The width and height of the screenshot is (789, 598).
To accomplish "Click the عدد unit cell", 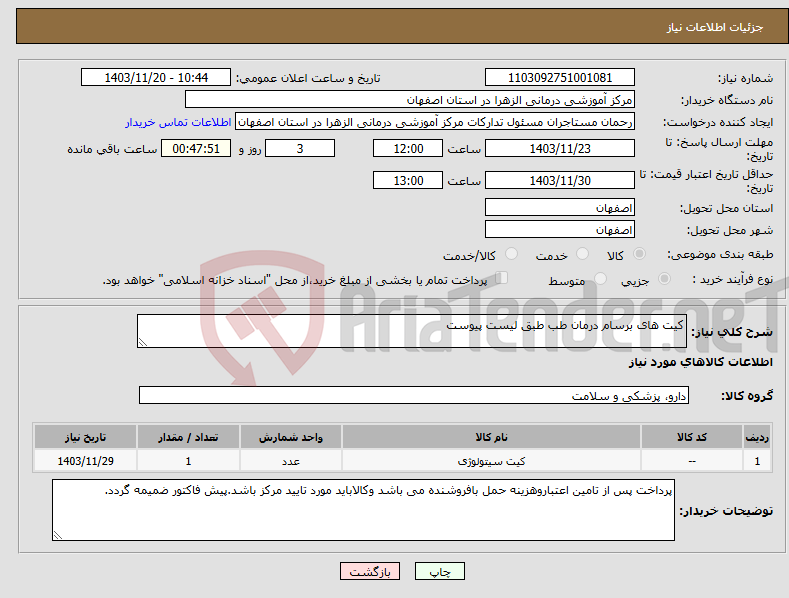I will point(291,461).
